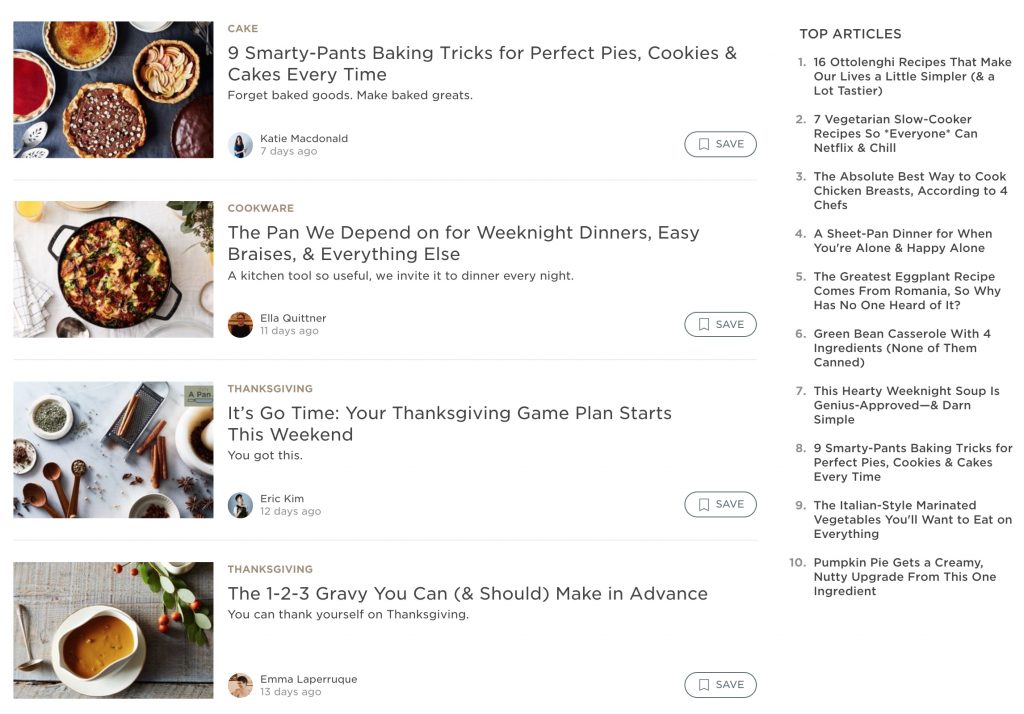The height and width of the screenshot is (714, 1024).
Task: Open the Greatest Eggplant Recipe top article
Action: pyautogui.click(x=906, y=291)
